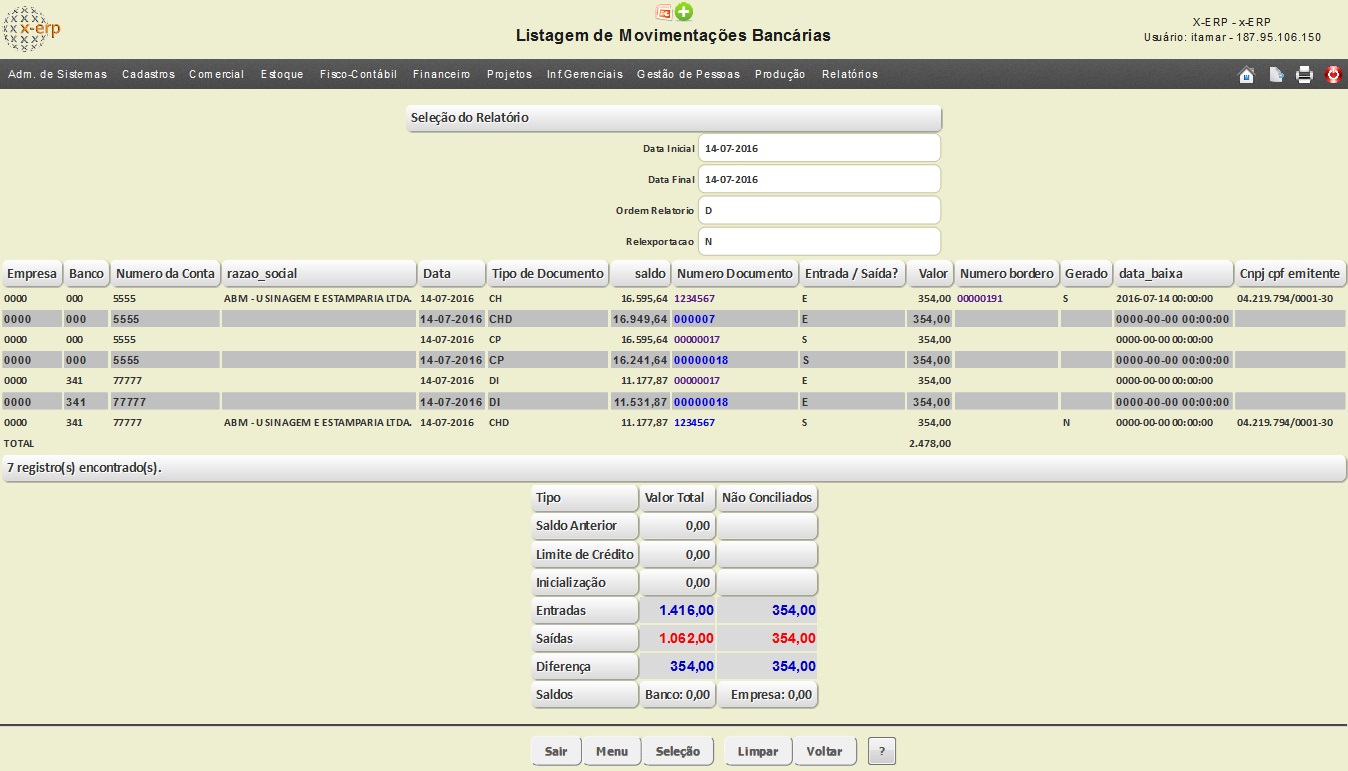
Task: Click the x-erp logo
Action: coord(32,28)
